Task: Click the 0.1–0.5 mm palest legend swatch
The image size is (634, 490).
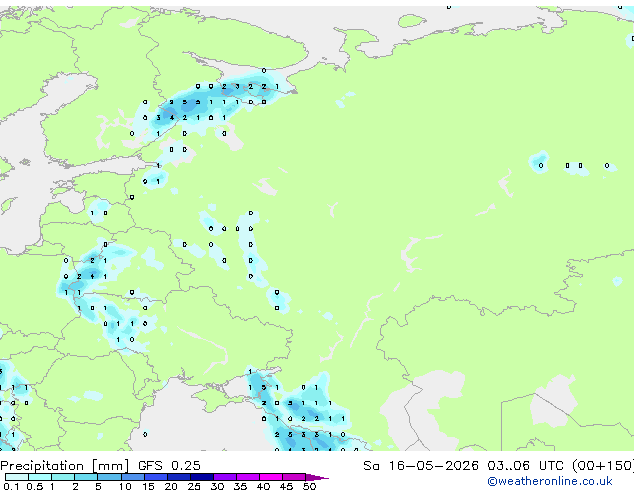Action: [x=17, y=477]
